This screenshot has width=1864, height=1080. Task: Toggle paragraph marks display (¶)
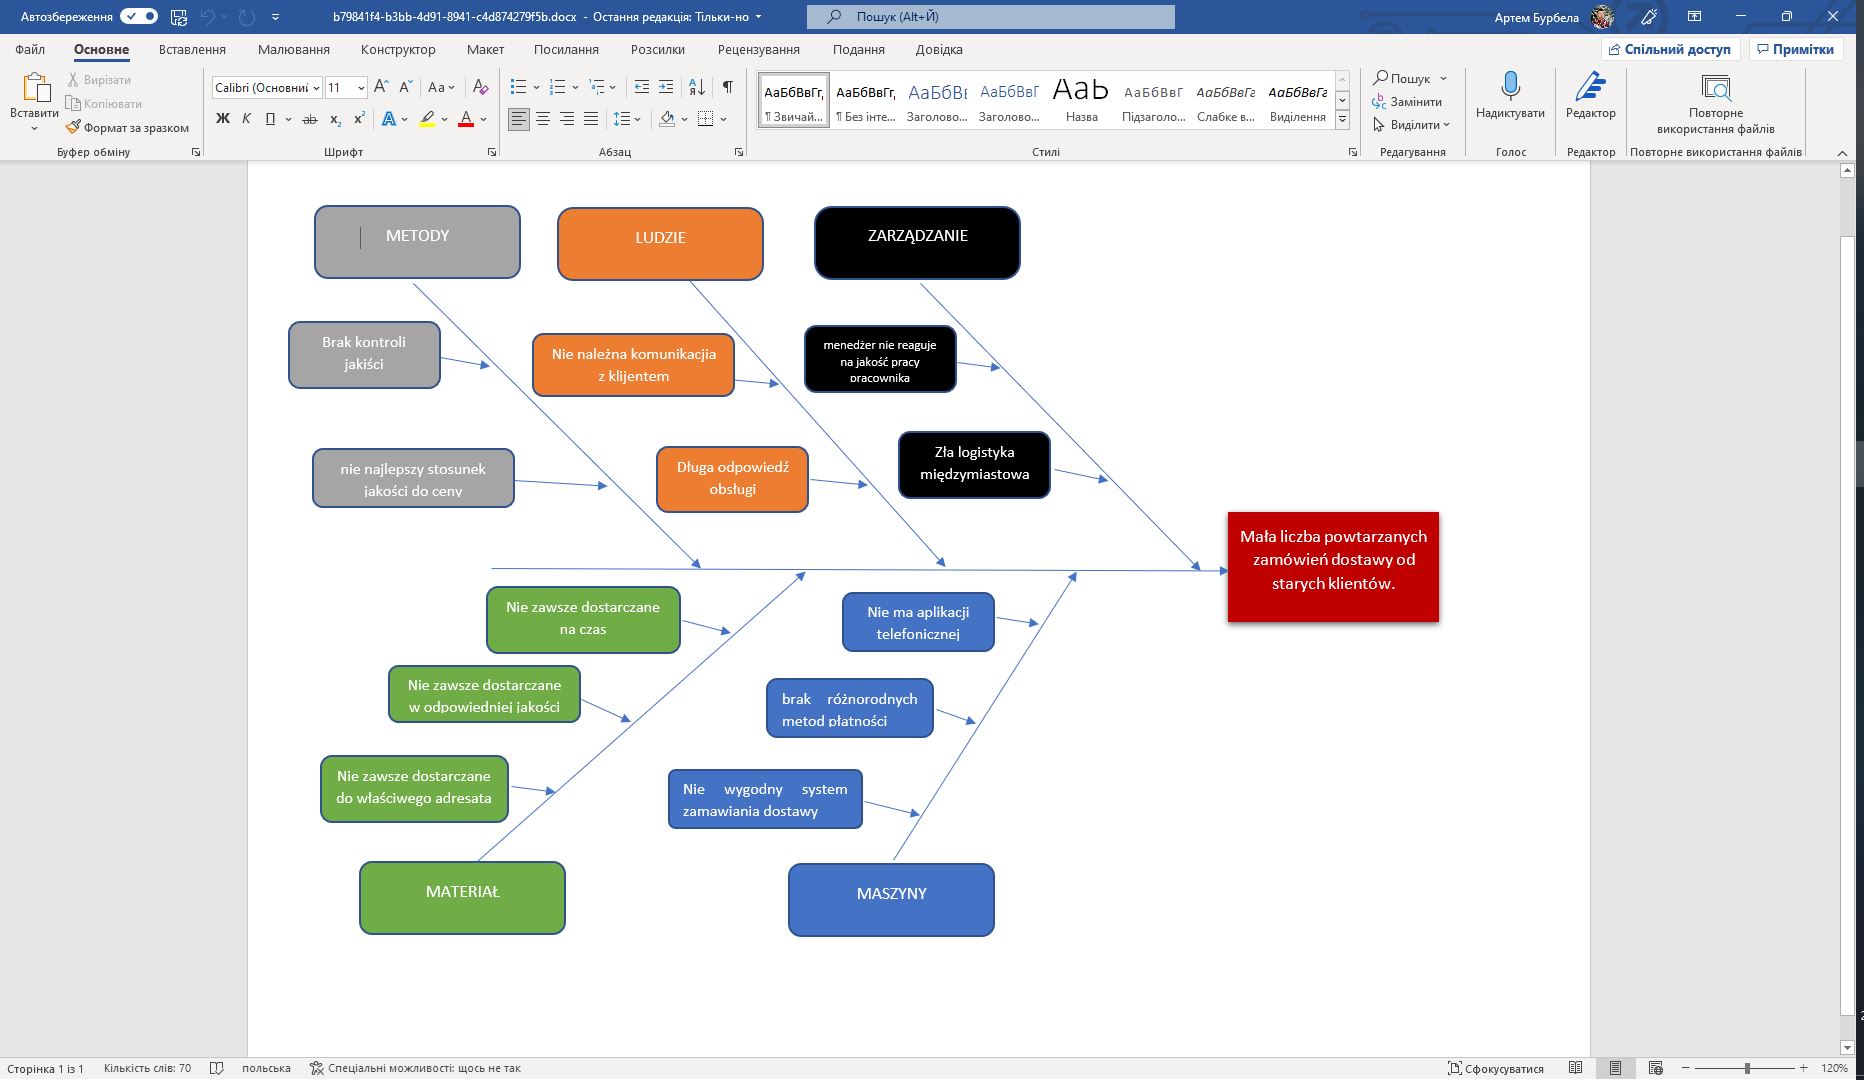[727, 88]
